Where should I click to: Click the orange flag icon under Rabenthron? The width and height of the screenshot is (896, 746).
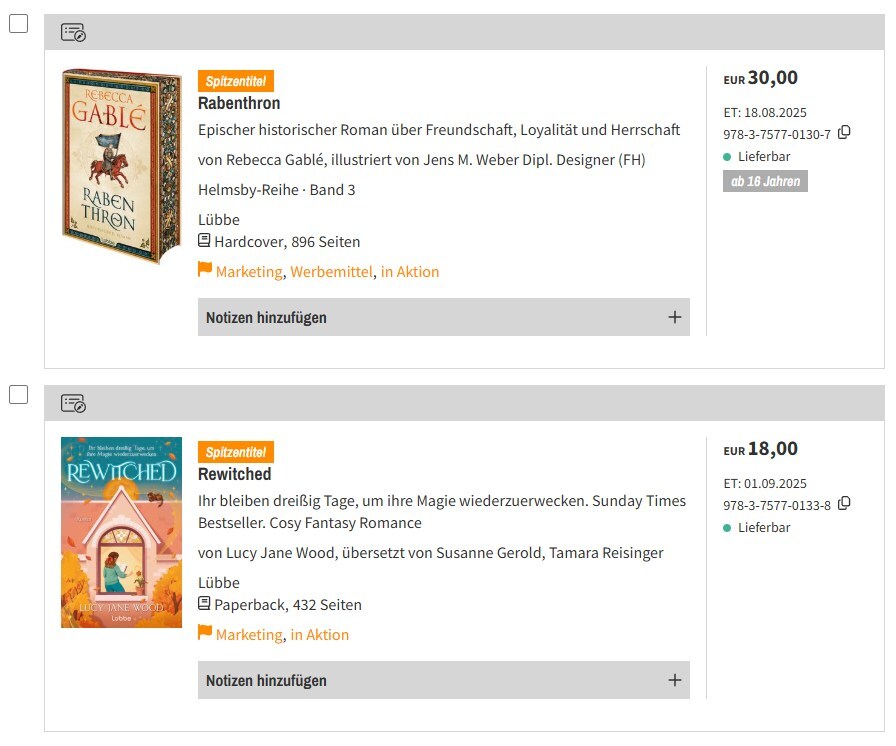[205, 270]
